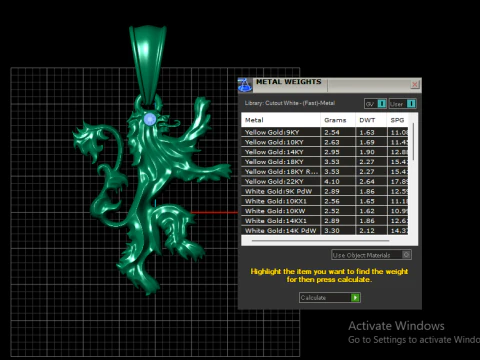The width and height of the screenshot is (480, 360).
Task: Click the 2.56 grams value for 10KX1
Action: click(x=332, y=201)
